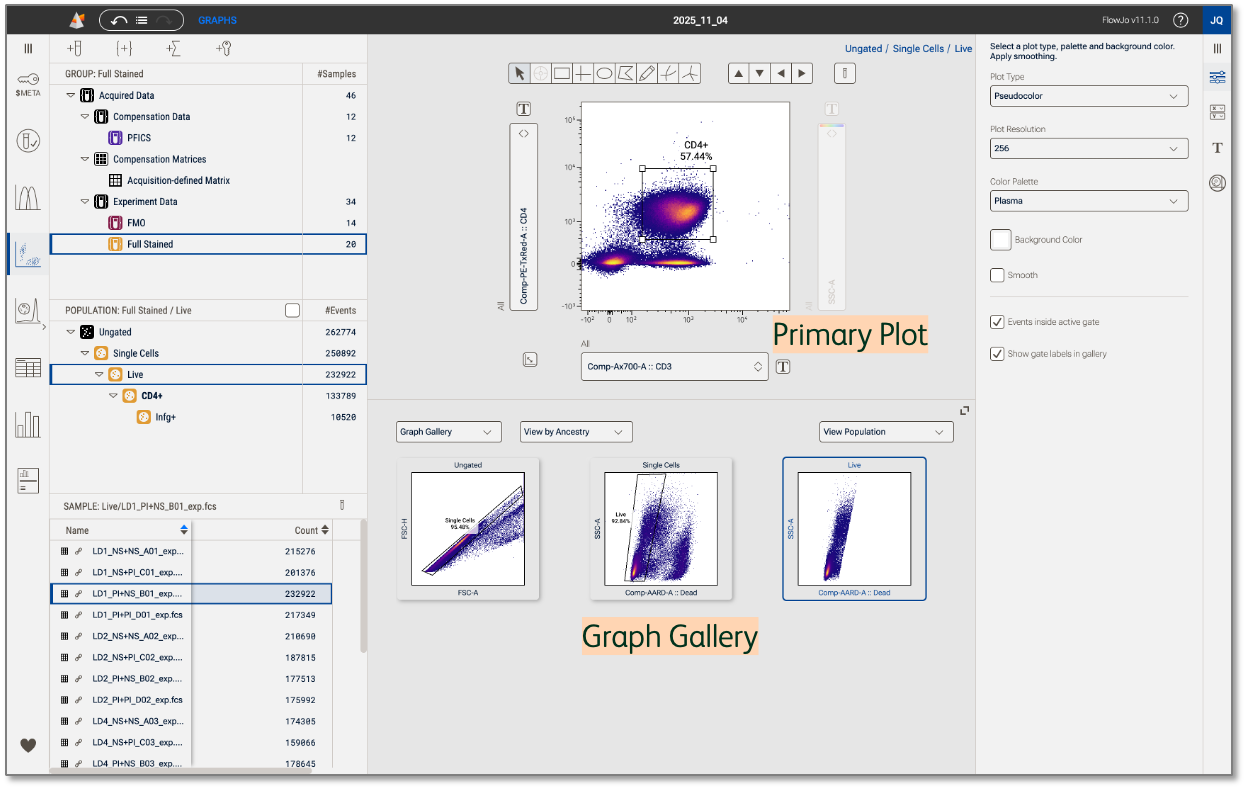Select the quadrant crosshair gate tool
The image size is (1246, 790).
[x=583, y=73]
